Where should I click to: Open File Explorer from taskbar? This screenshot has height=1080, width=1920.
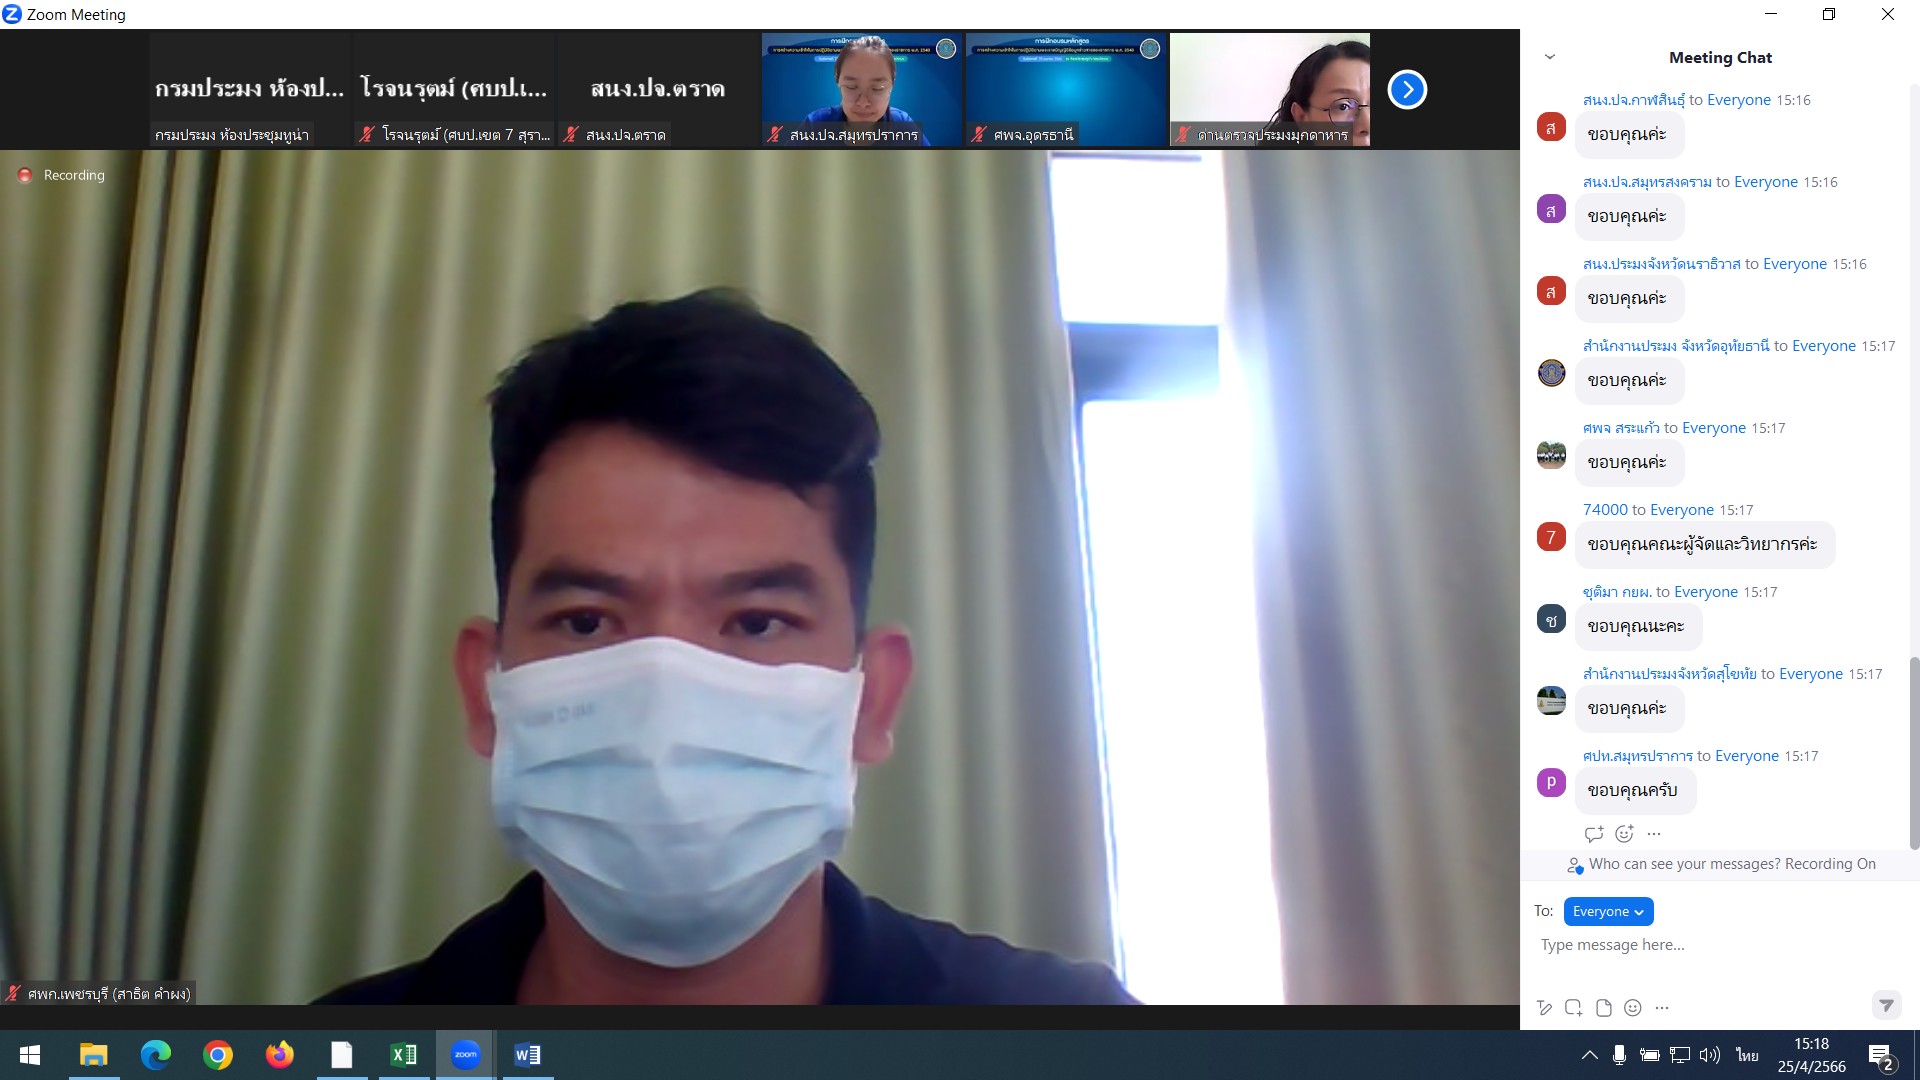click(x=93, y=1055)
